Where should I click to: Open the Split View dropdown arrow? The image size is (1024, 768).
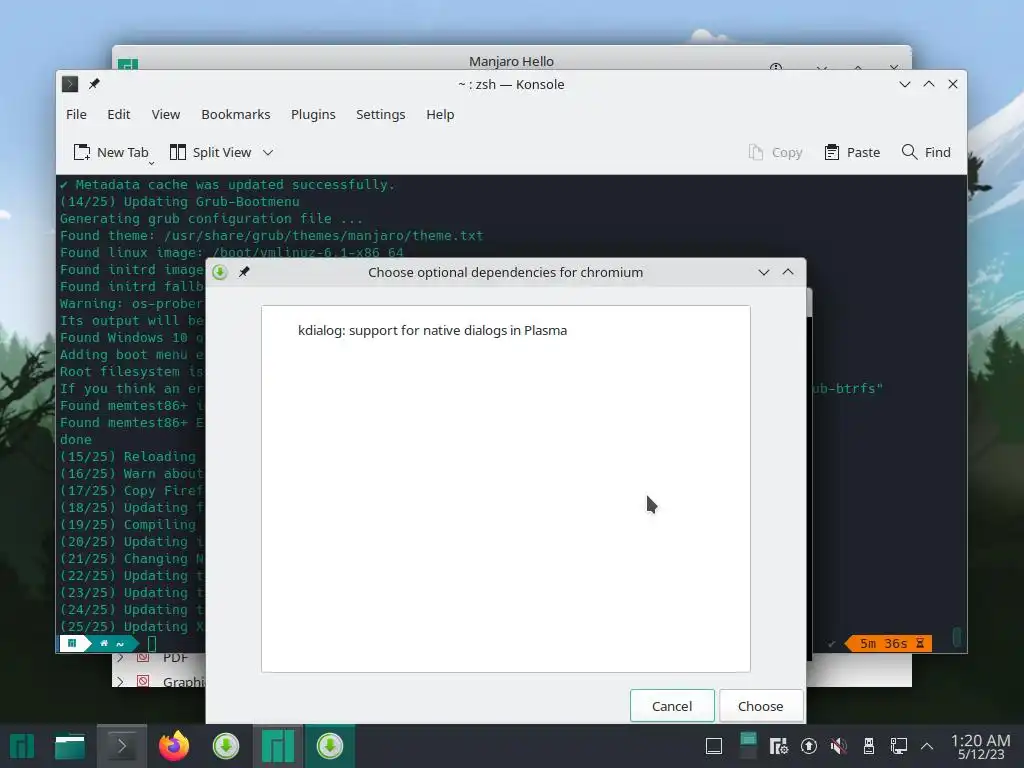coord(268,152)
